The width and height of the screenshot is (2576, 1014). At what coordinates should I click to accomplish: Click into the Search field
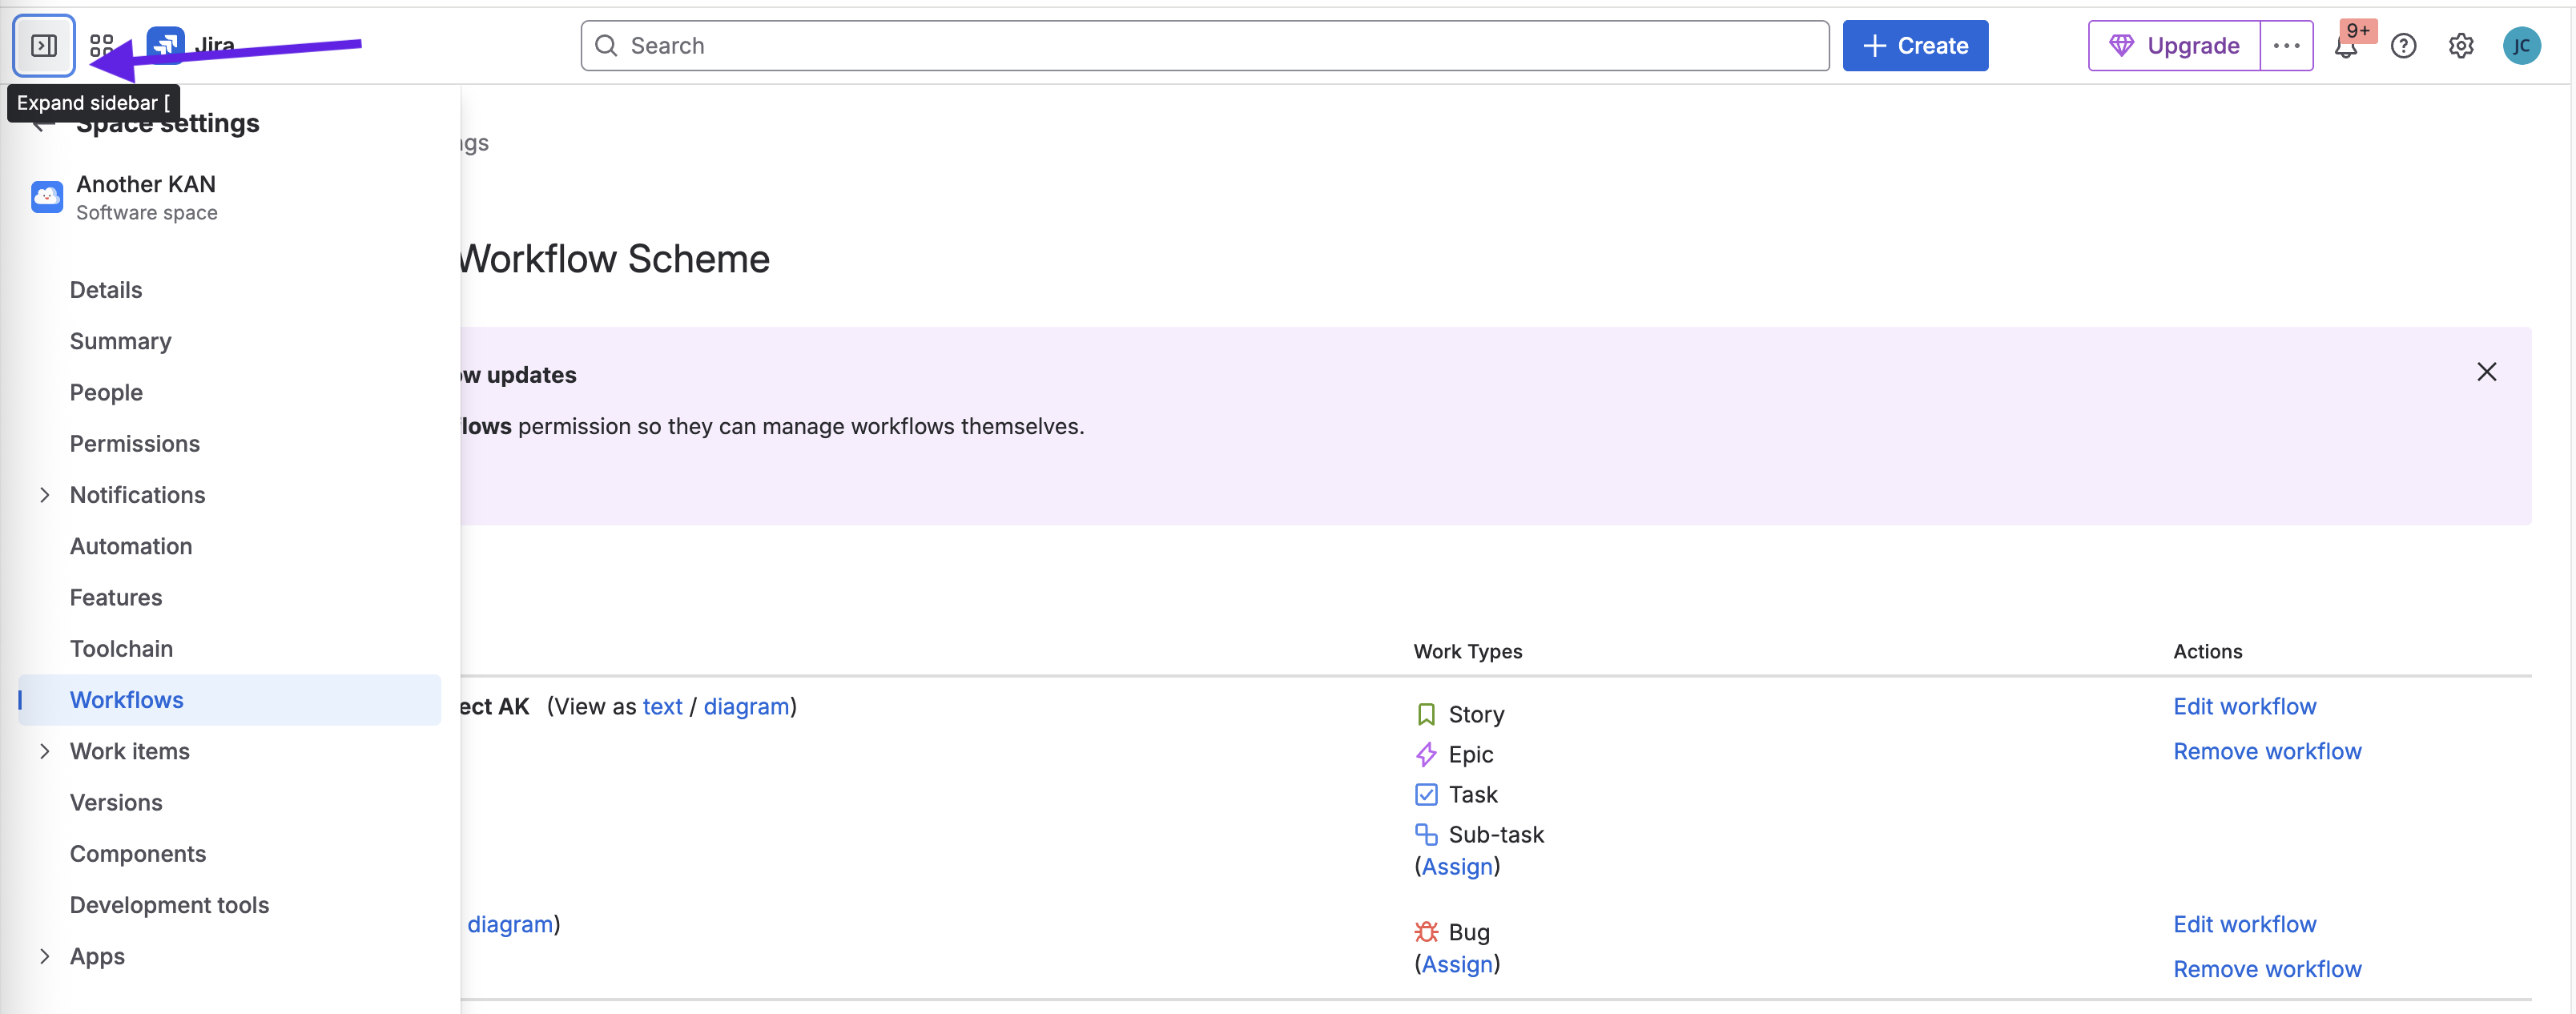[1204, 46]
